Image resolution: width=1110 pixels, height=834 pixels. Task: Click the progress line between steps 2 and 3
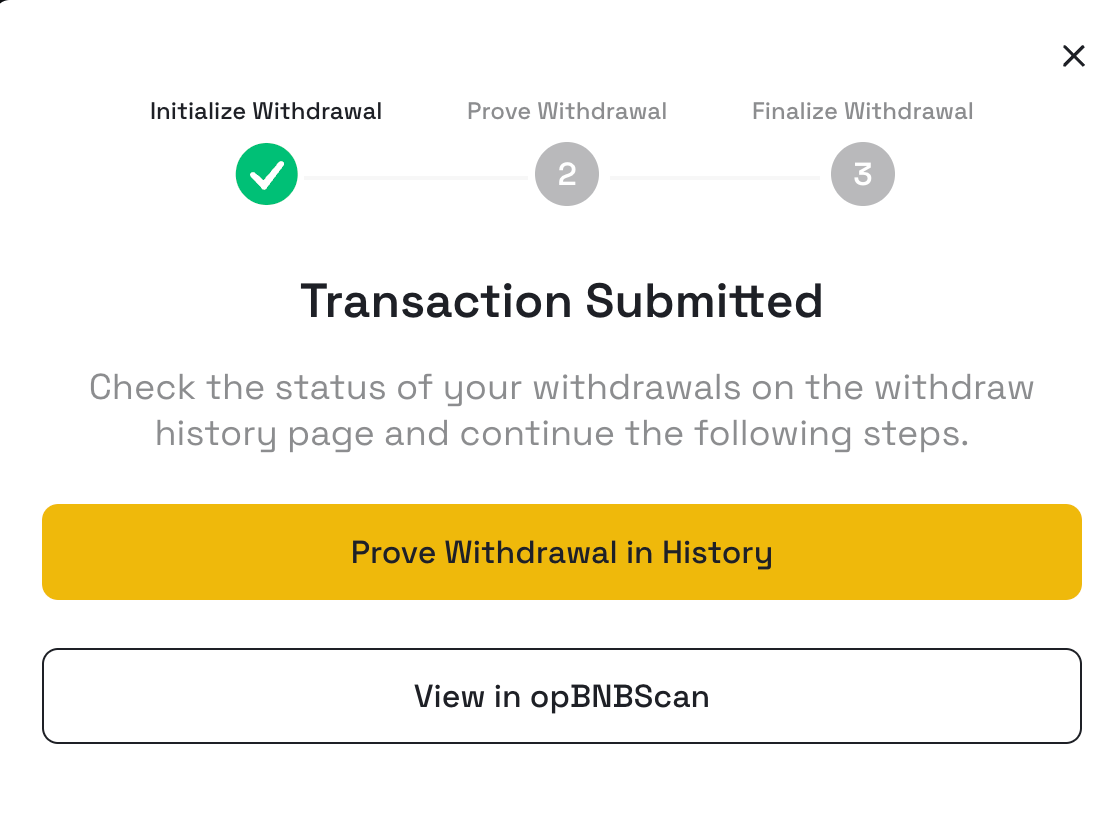tap(715, 178)
